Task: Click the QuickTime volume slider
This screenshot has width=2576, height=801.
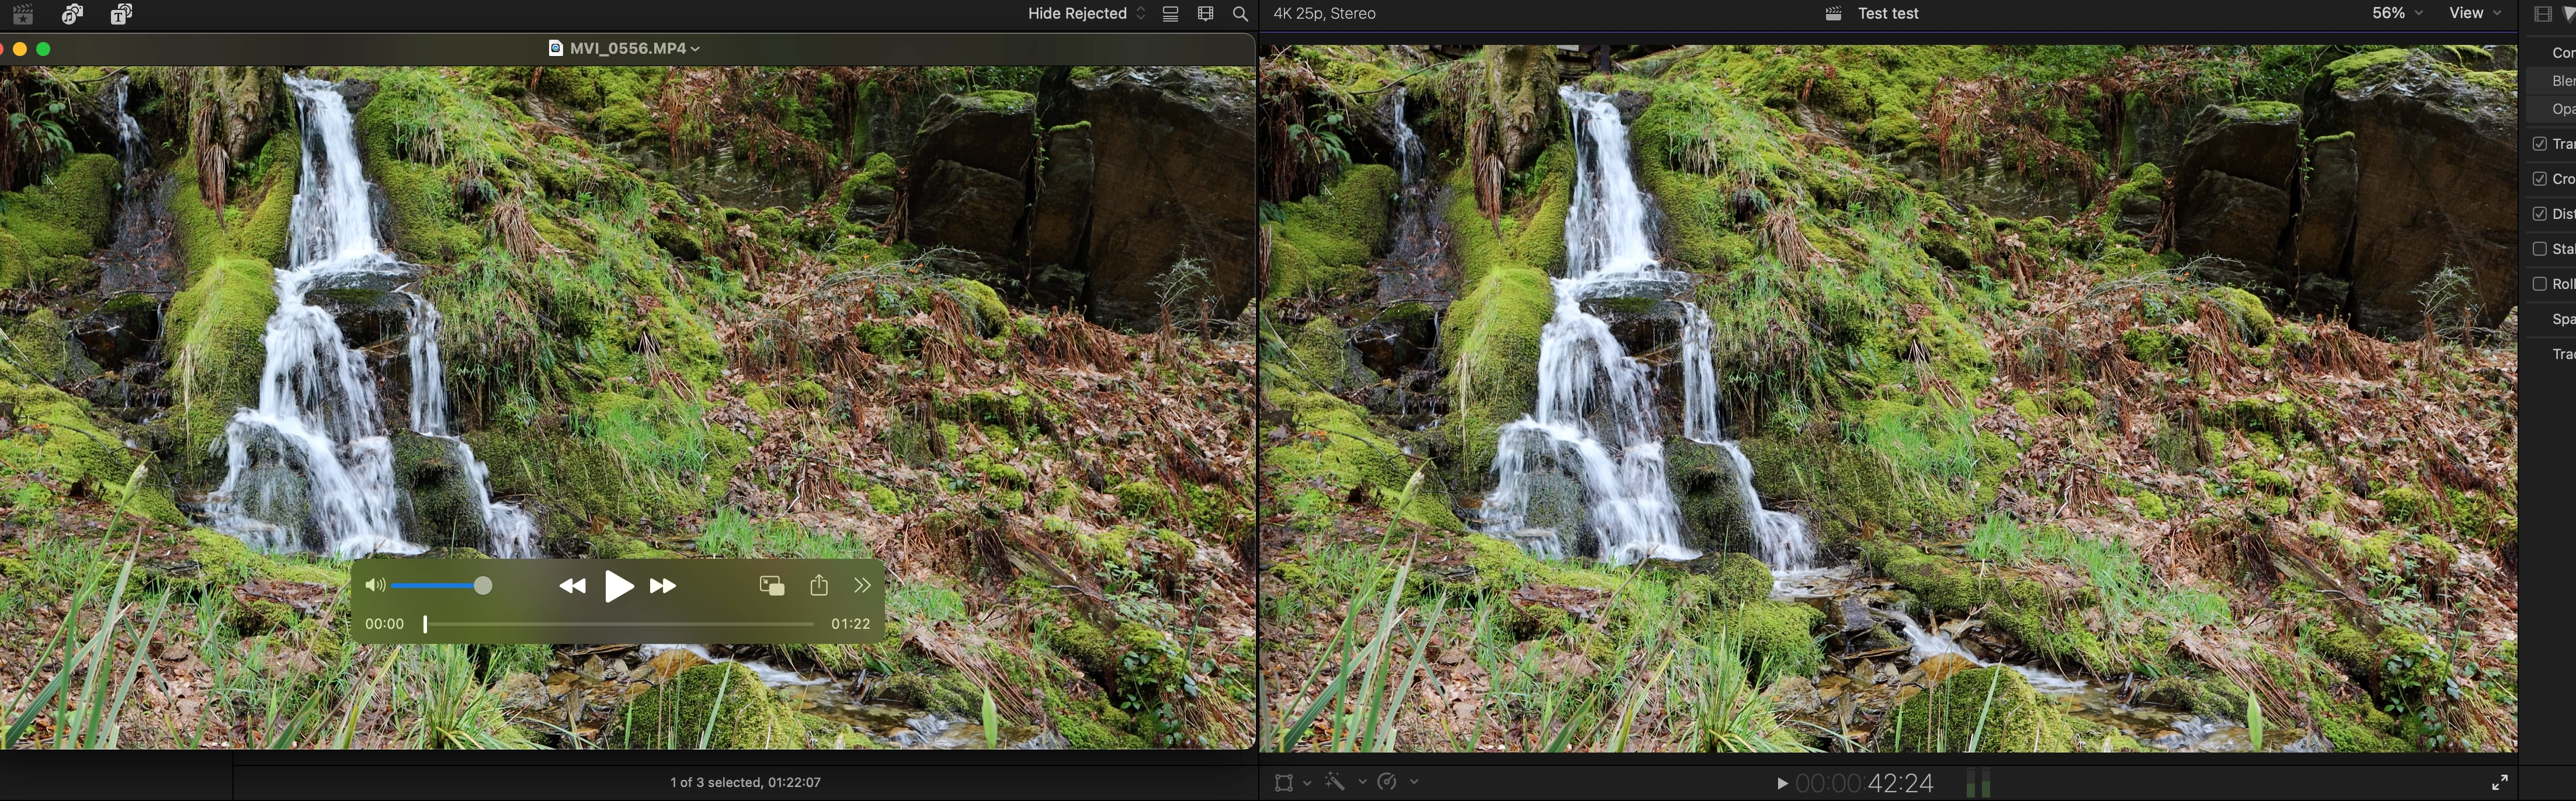Action: click(x=440, y=586)
